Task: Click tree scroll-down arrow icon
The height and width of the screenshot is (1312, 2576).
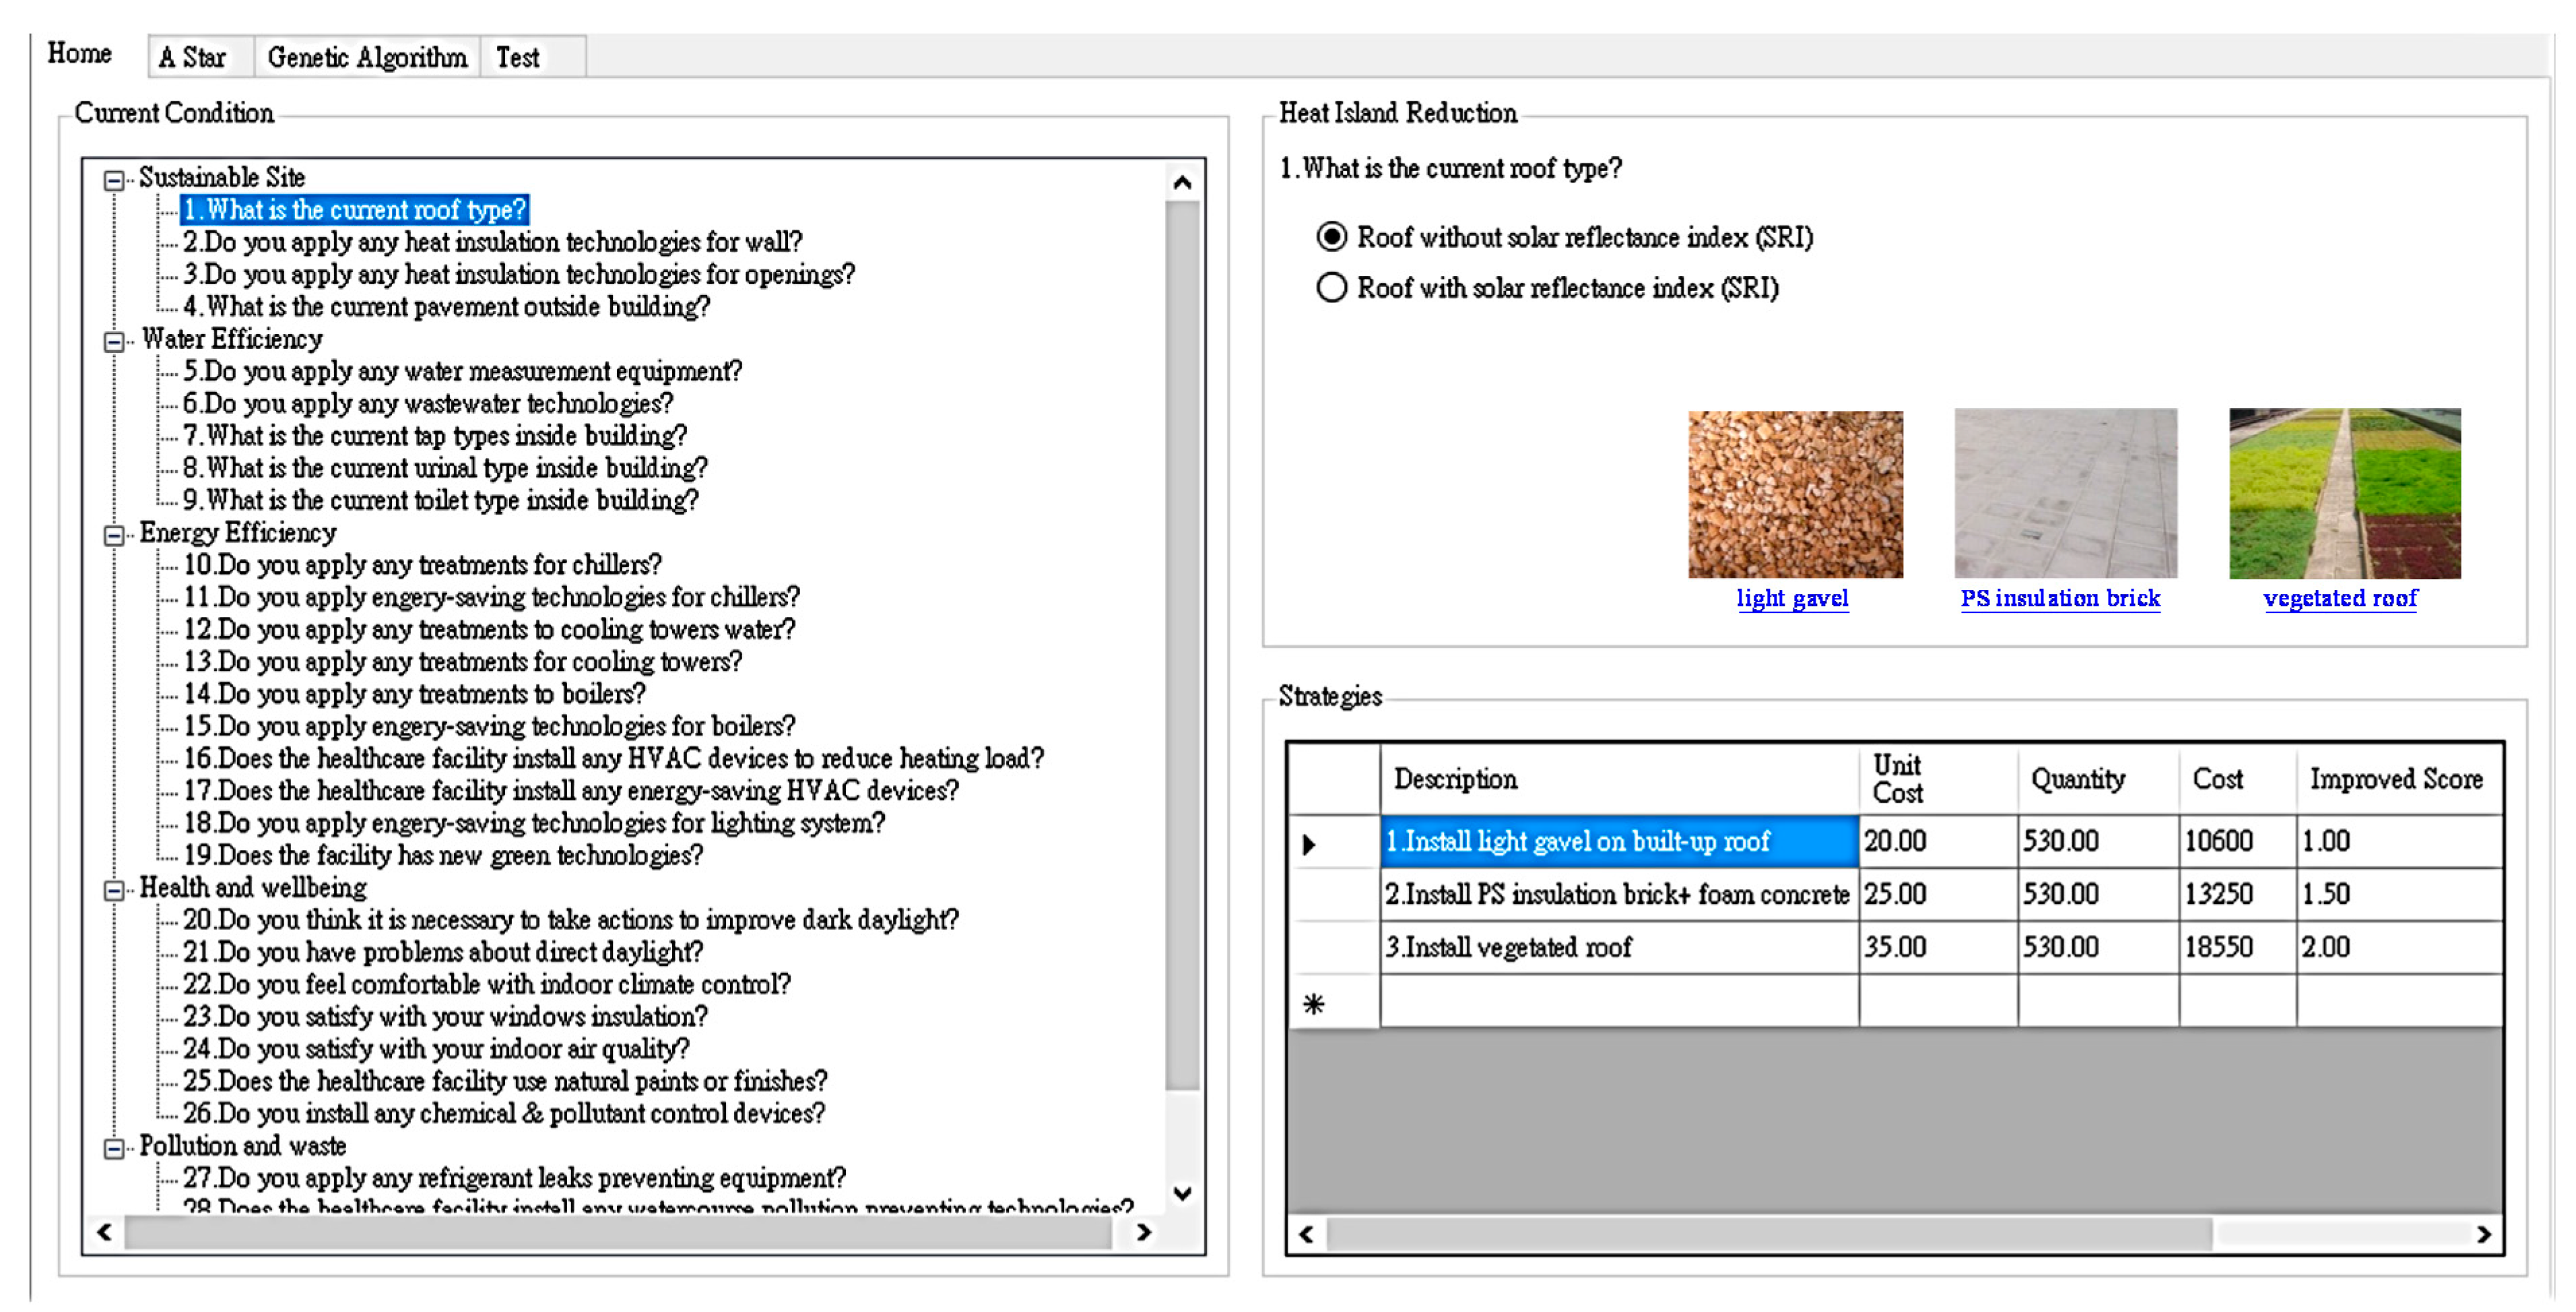Action: (1182, 1193)
